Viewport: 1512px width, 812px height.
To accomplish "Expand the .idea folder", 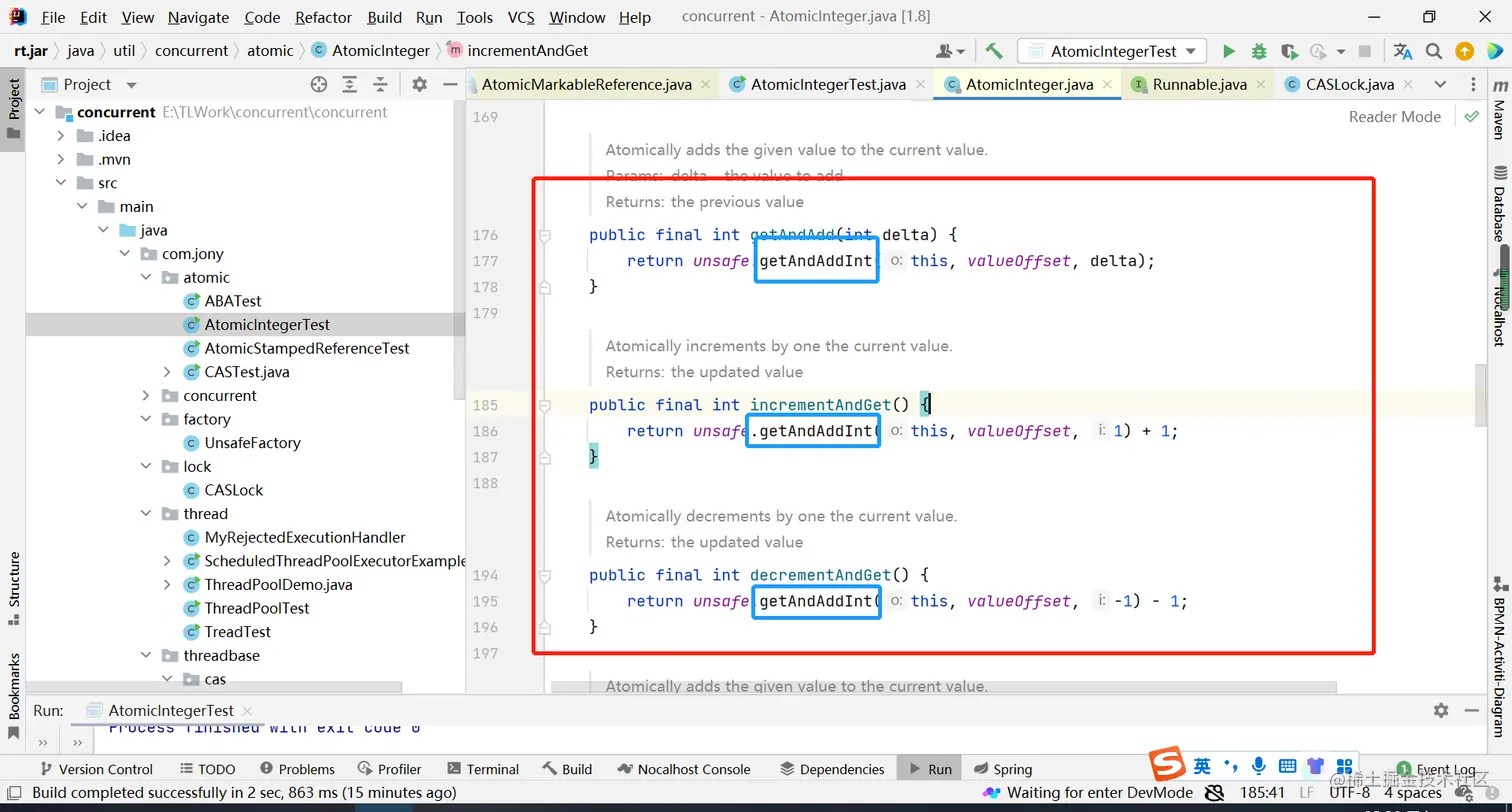I will (x=61, y=136).
